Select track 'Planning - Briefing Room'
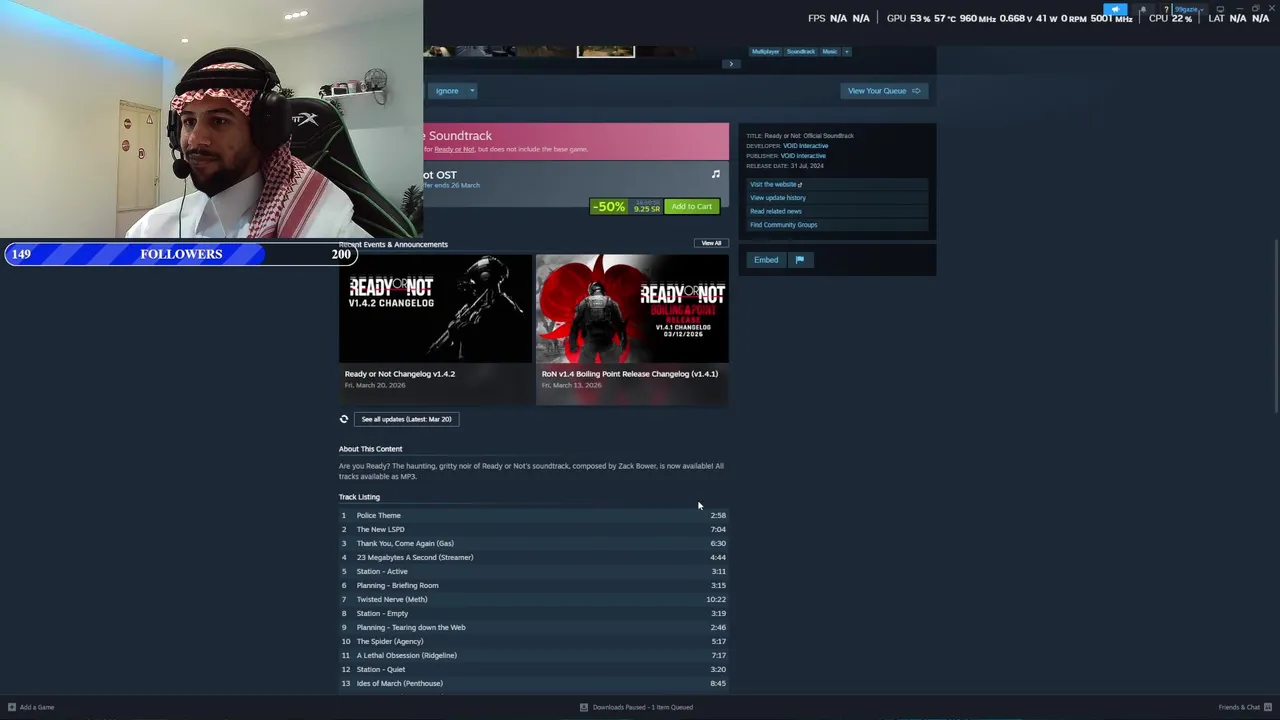 pos(533,586)
